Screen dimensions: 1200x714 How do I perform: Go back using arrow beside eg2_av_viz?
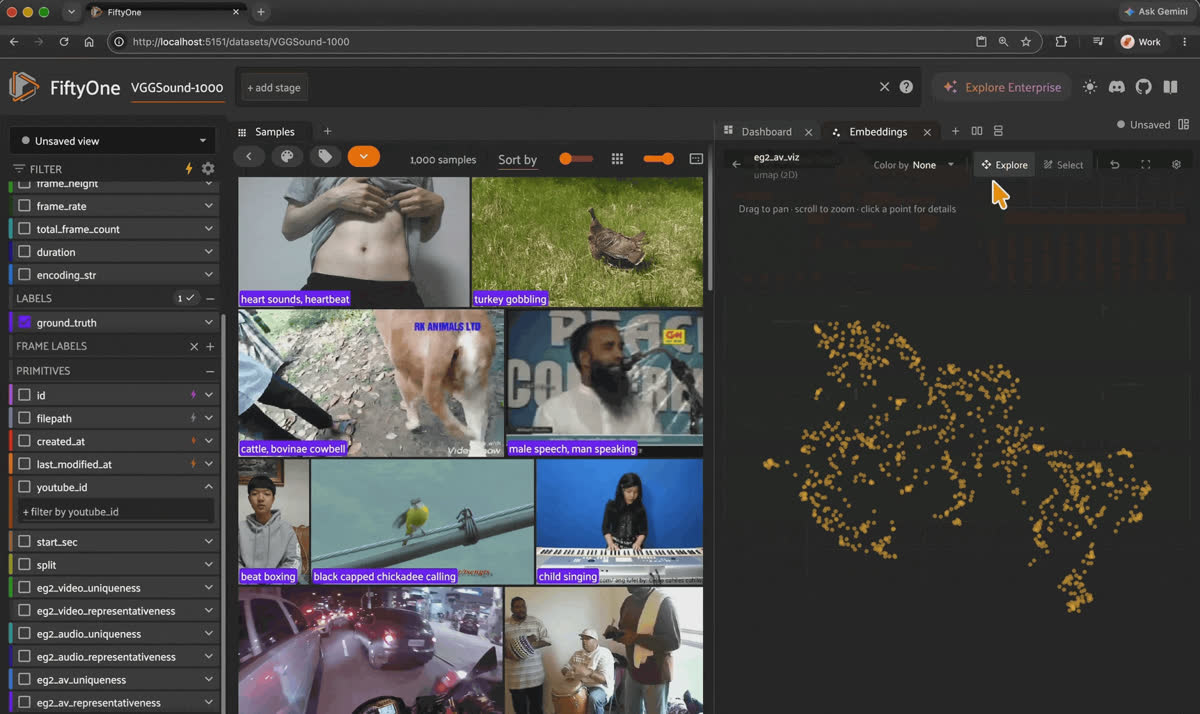[x=737, y=164]
